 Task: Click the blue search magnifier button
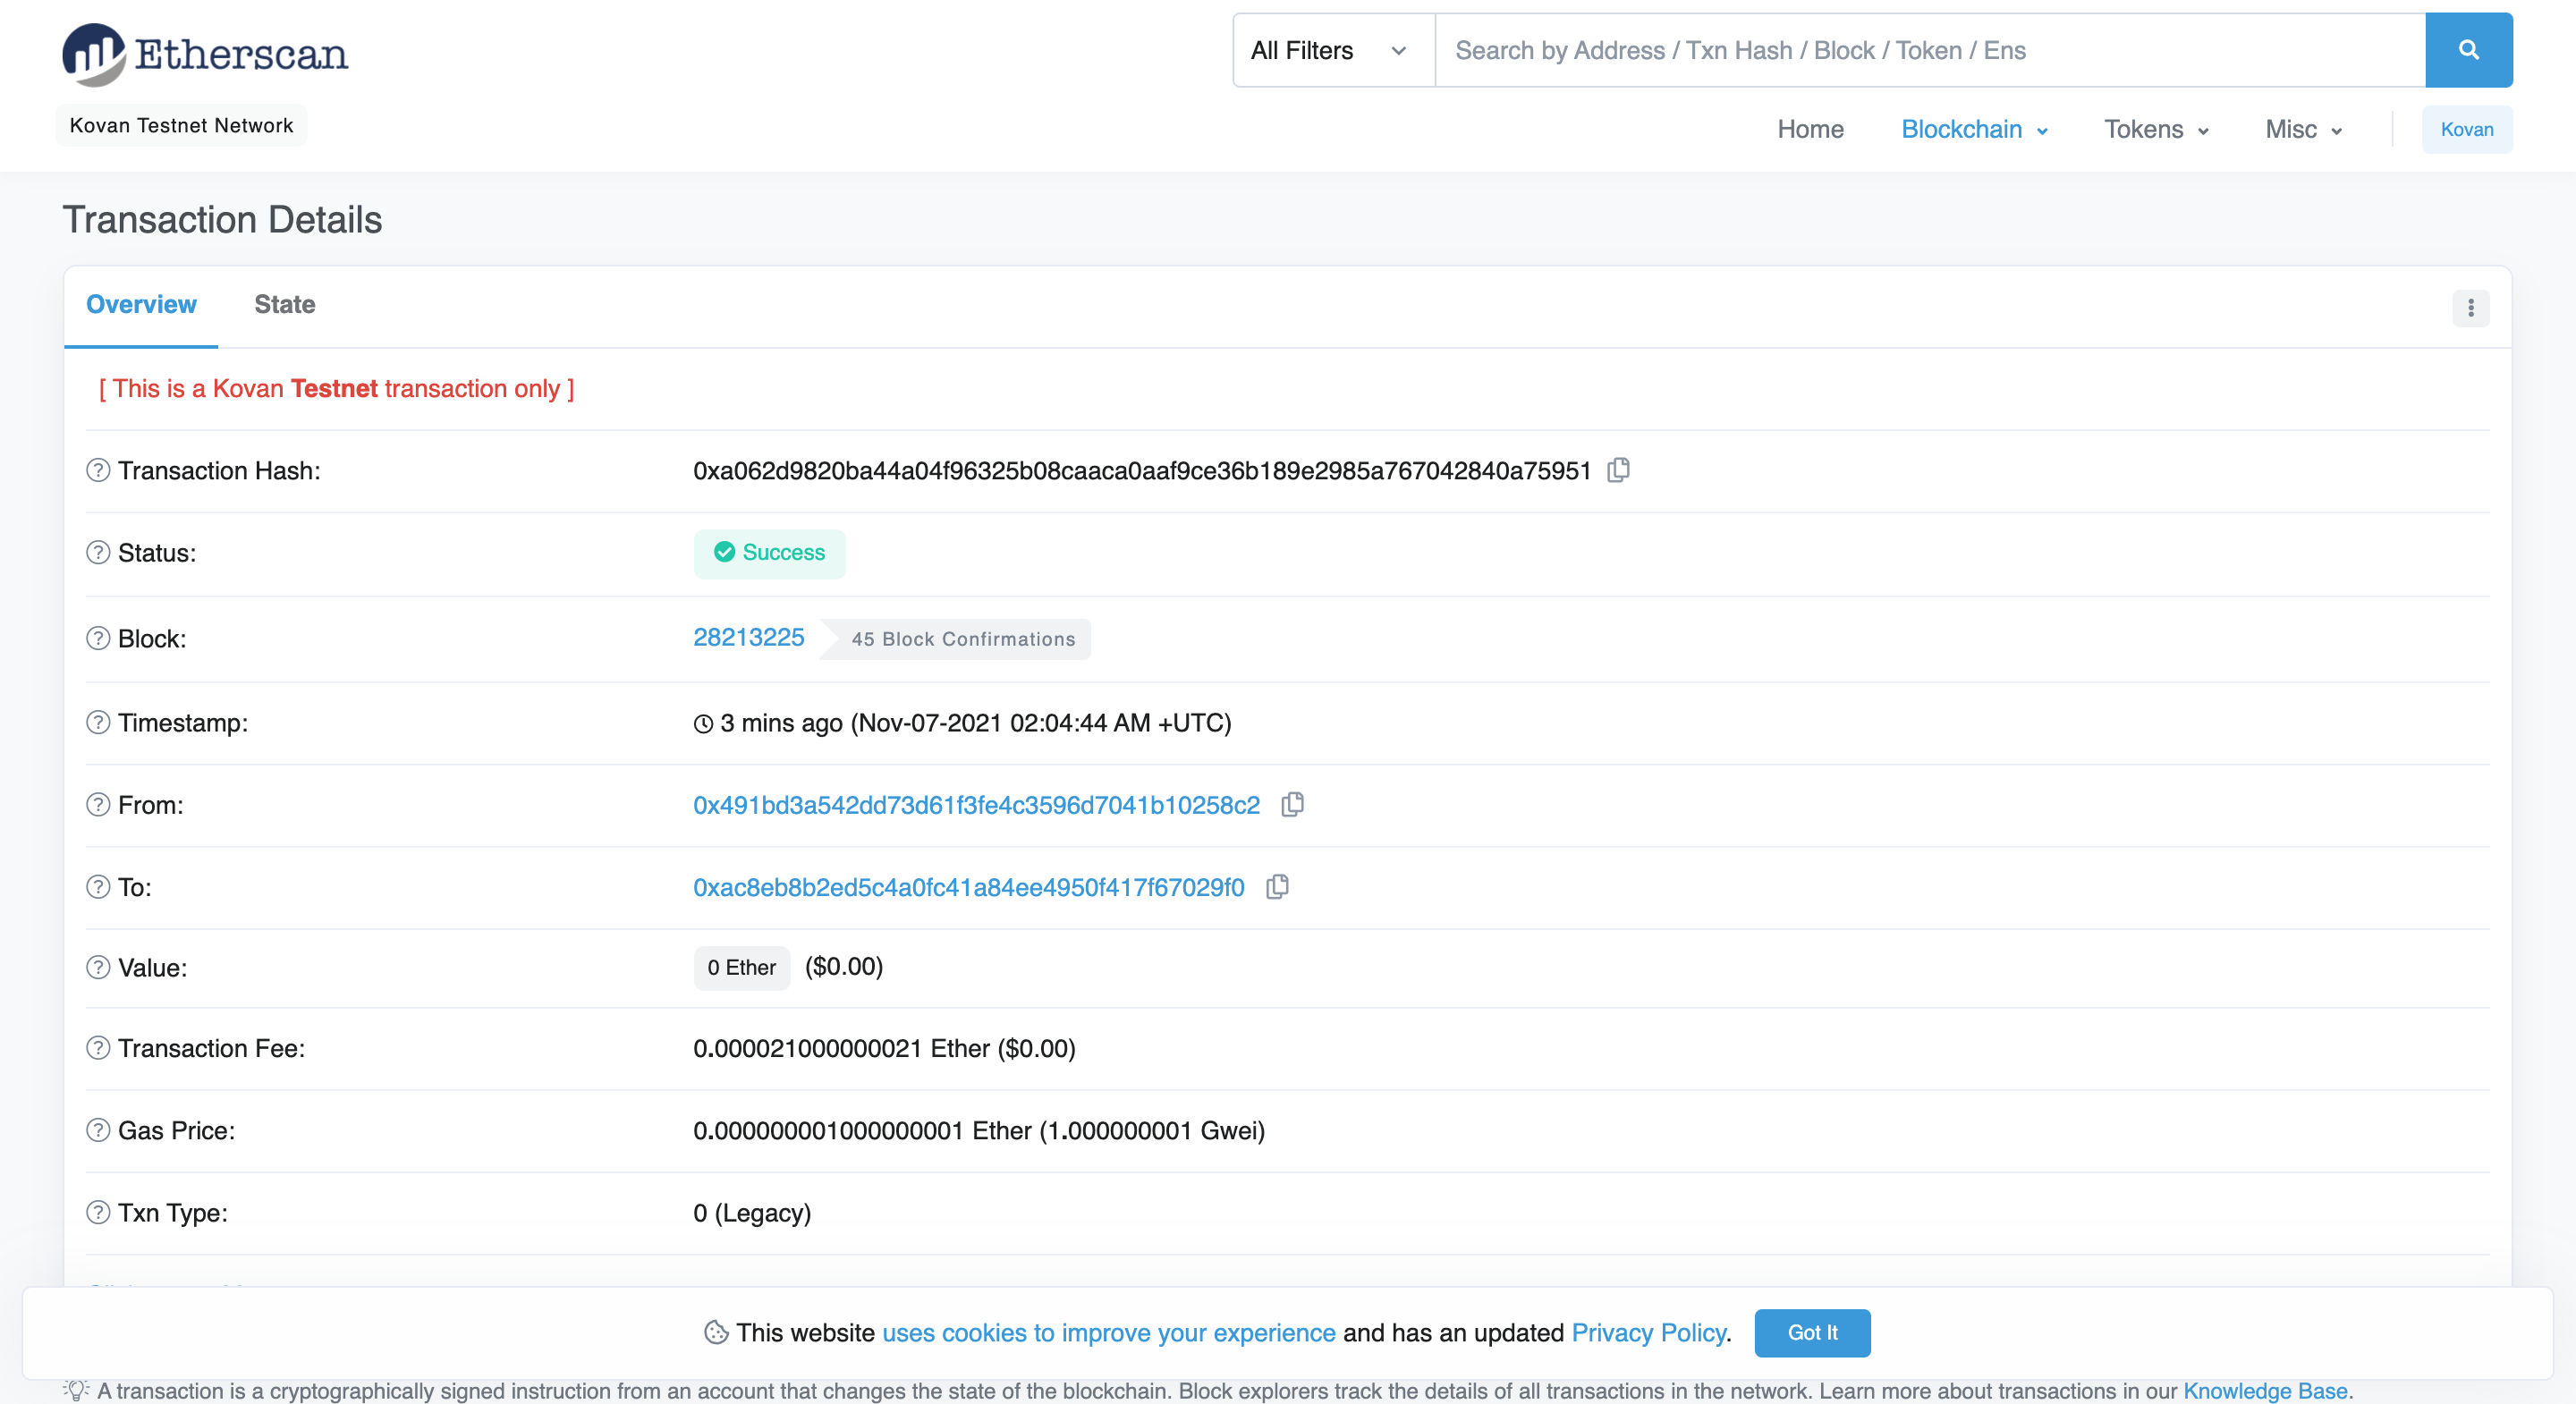click(x=2468, y=50)
